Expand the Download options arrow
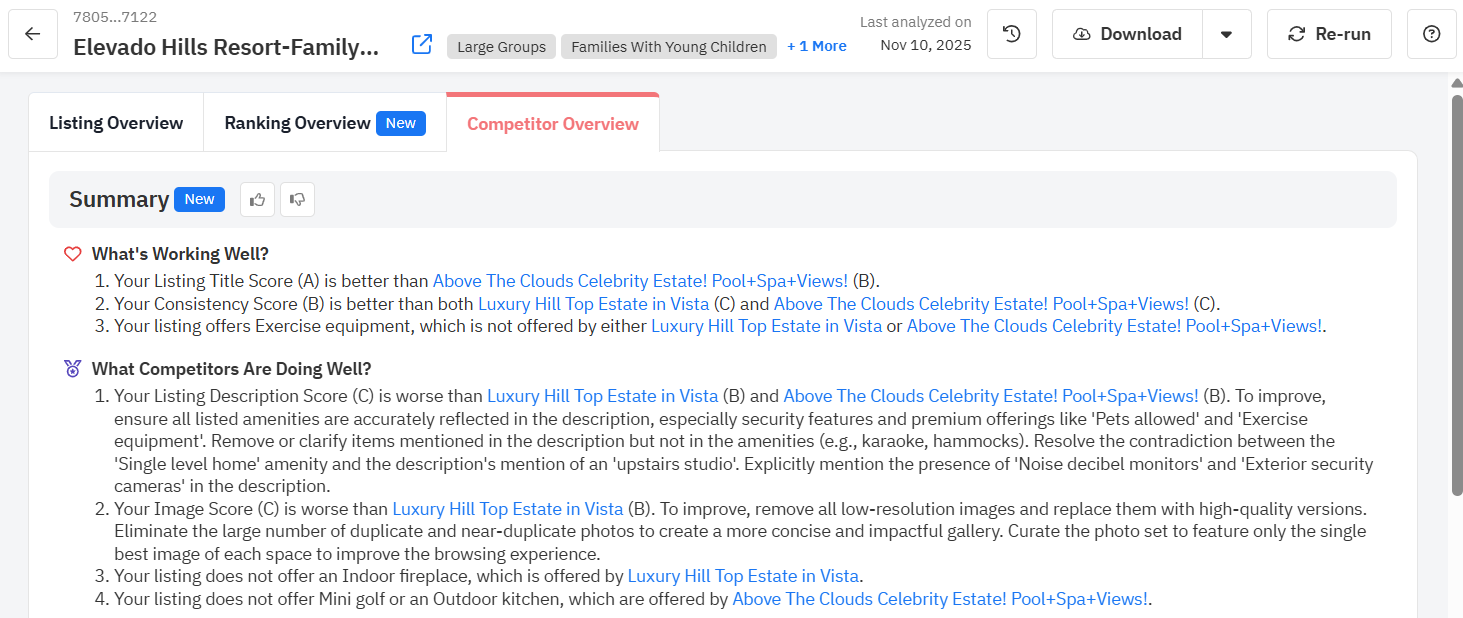This screenshot has height=618, width=1463. point(1226,34)
